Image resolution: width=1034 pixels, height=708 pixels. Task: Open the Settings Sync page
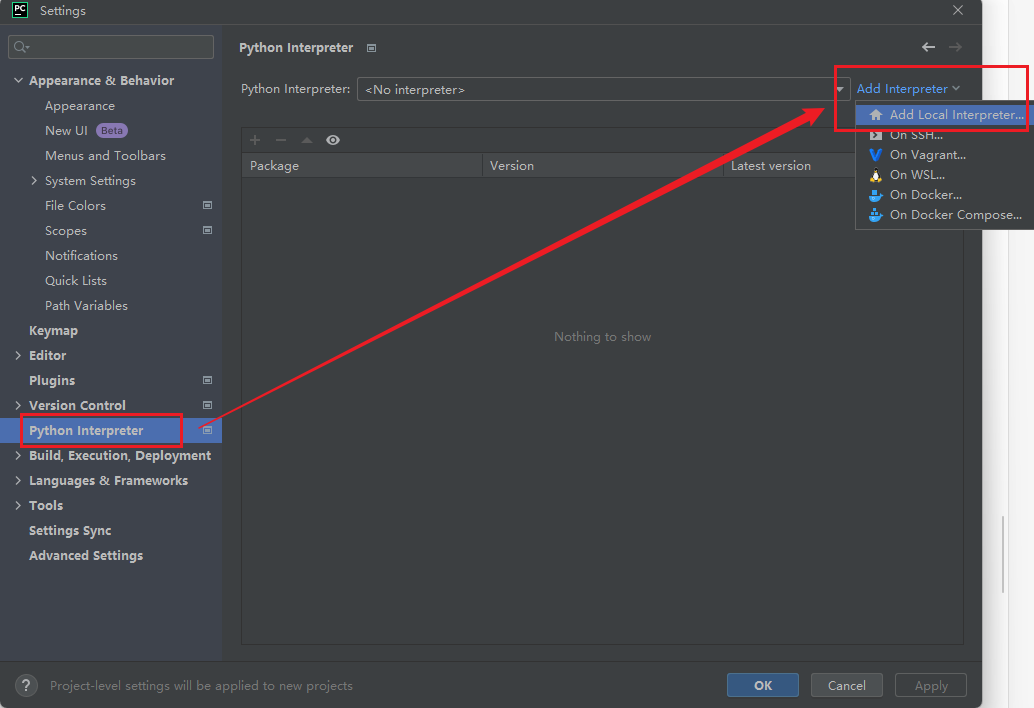[x=70, y=531]
